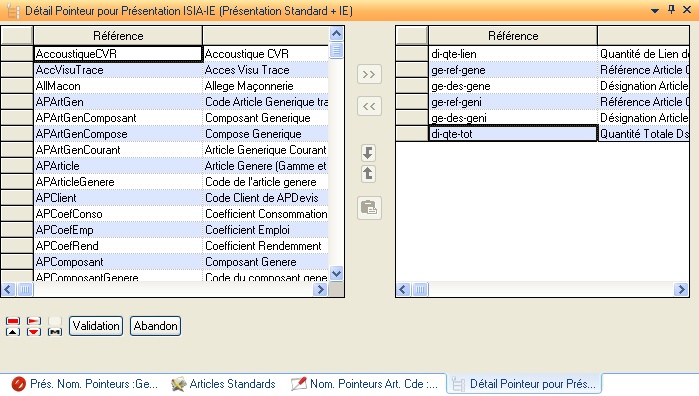The image size is (699, 396).
Task: Click the black up-triangle icon
Action: pyautogui.click(x=13, y=331)
